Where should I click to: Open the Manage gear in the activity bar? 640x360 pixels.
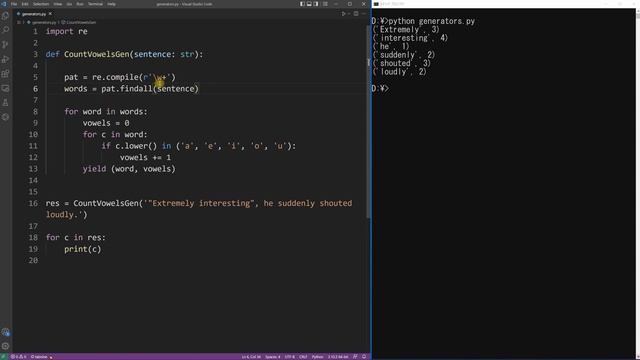(x=6, y=346)
